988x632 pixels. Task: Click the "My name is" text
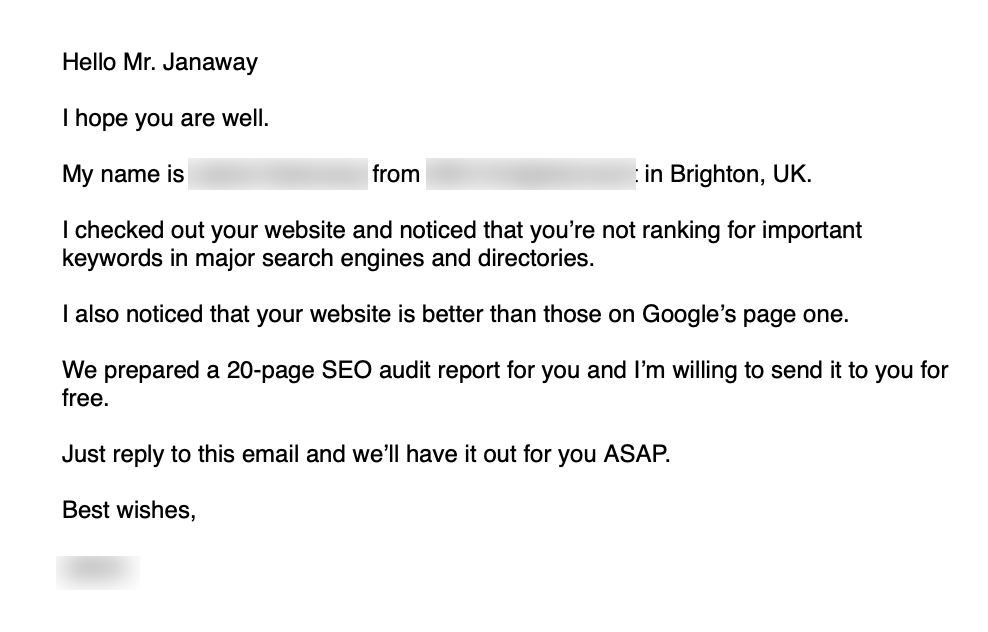[123, 175]
